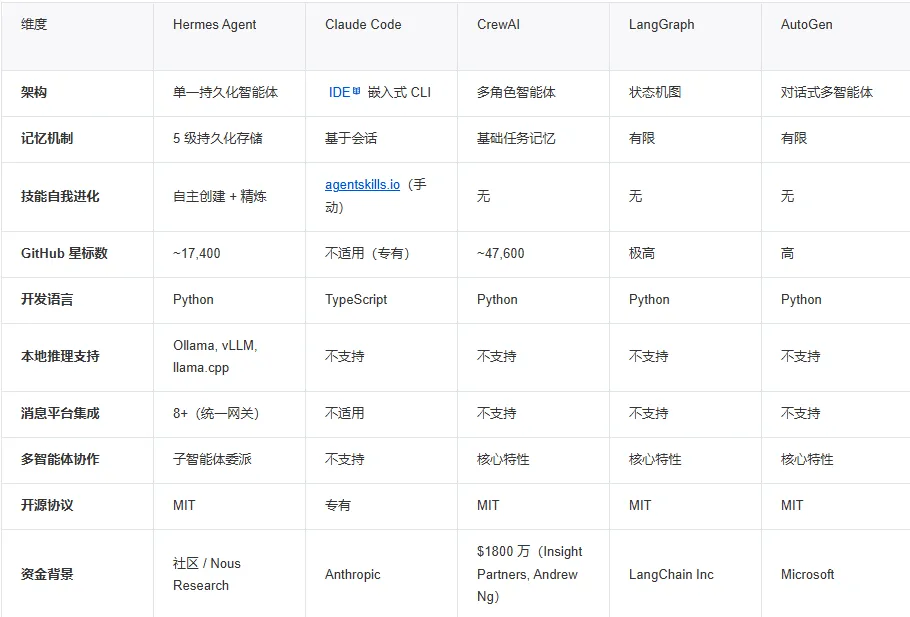Select the 社区 / Nous Research cell

pos(207,575)
